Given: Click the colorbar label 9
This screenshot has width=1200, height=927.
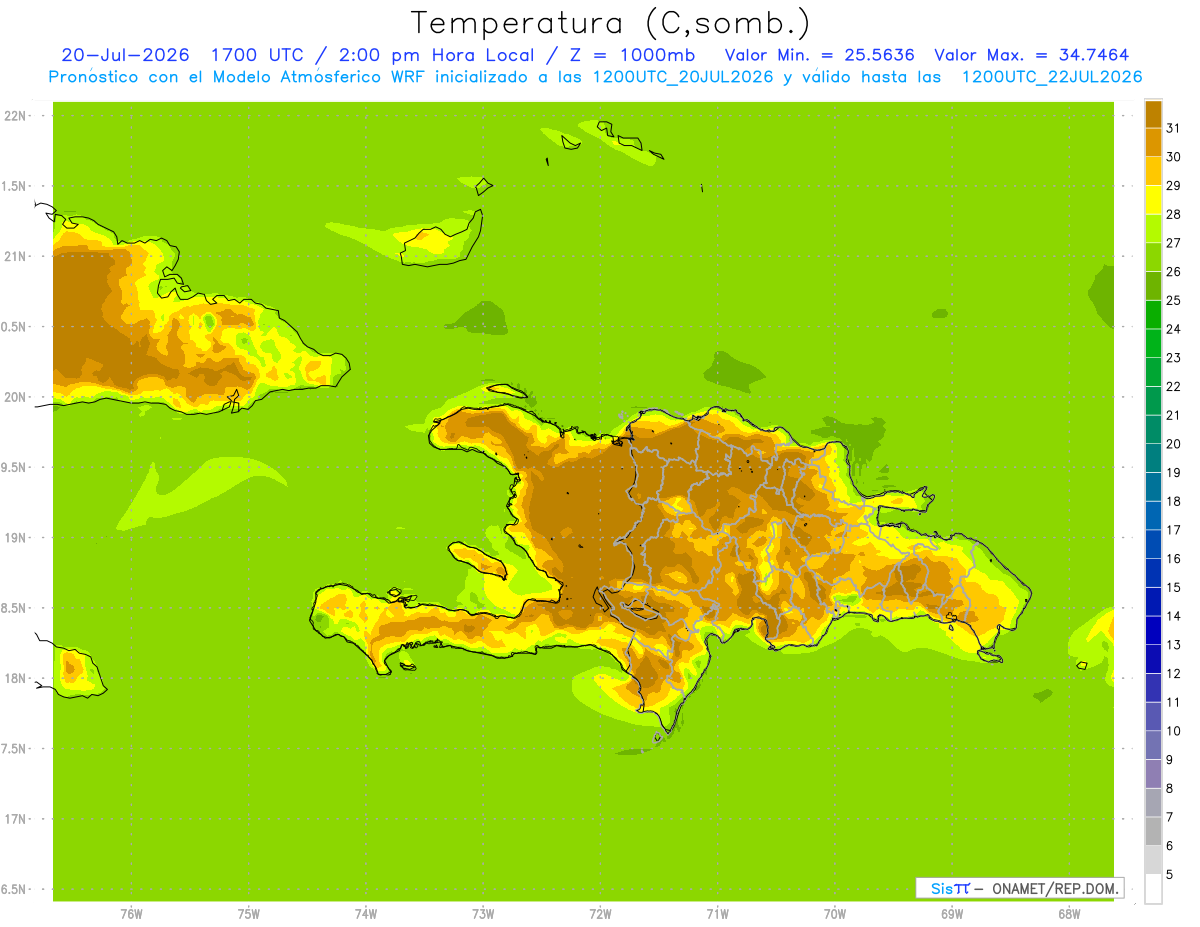Looking at the screenshot, I should (x=1170, y=760).
